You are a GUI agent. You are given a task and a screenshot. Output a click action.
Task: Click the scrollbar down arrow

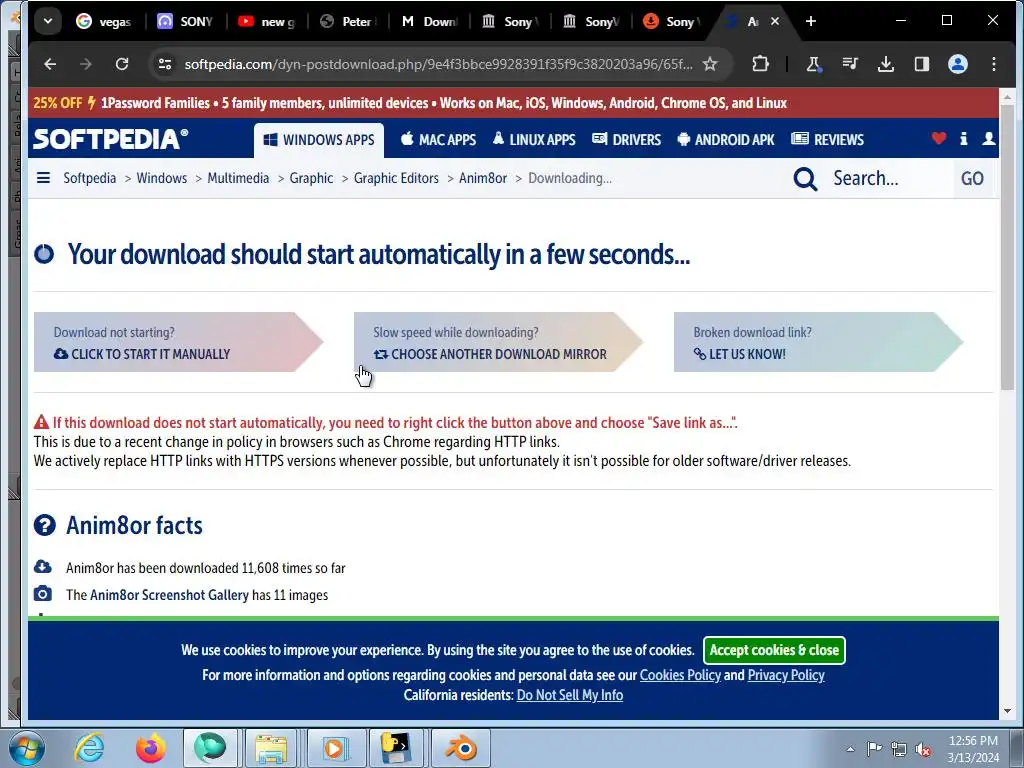click(1007, 711)
